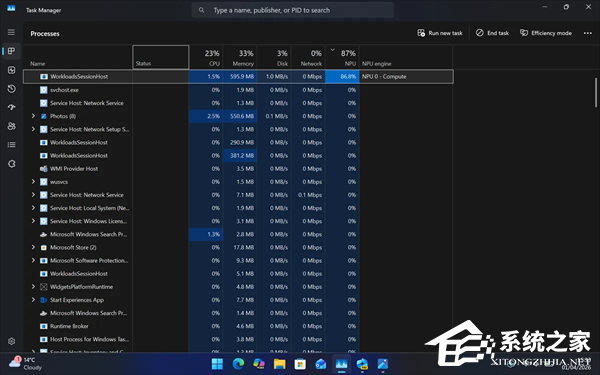Image resolution: width=600 pixels, height=375 pixels.
Task: Sort by the NPU engine column header
Action: [x=406, y=57]
